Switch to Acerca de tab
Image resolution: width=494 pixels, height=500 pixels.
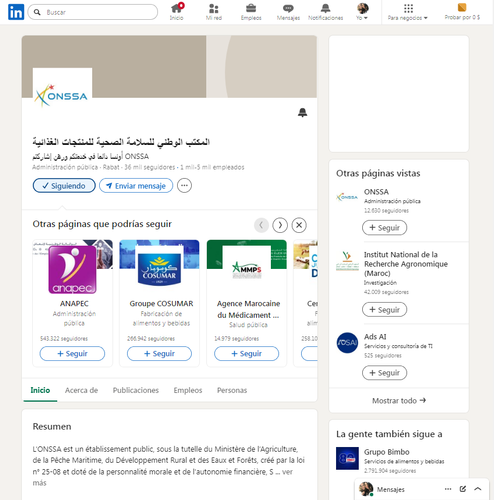[81, 390]
